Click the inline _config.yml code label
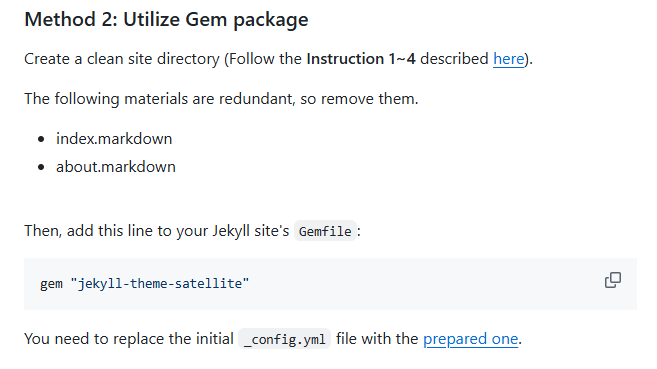 [x=285, y=339]
